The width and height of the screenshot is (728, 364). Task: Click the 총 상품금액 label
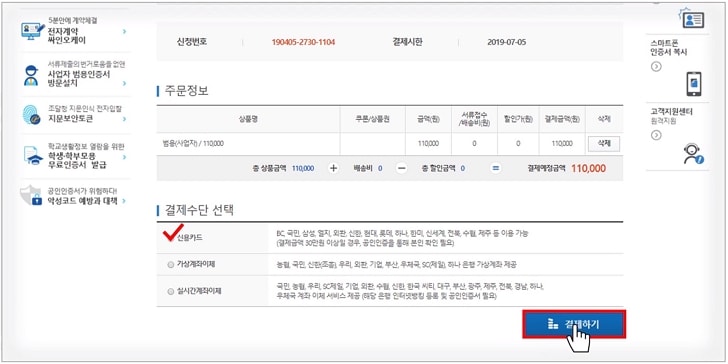(269, 168)
